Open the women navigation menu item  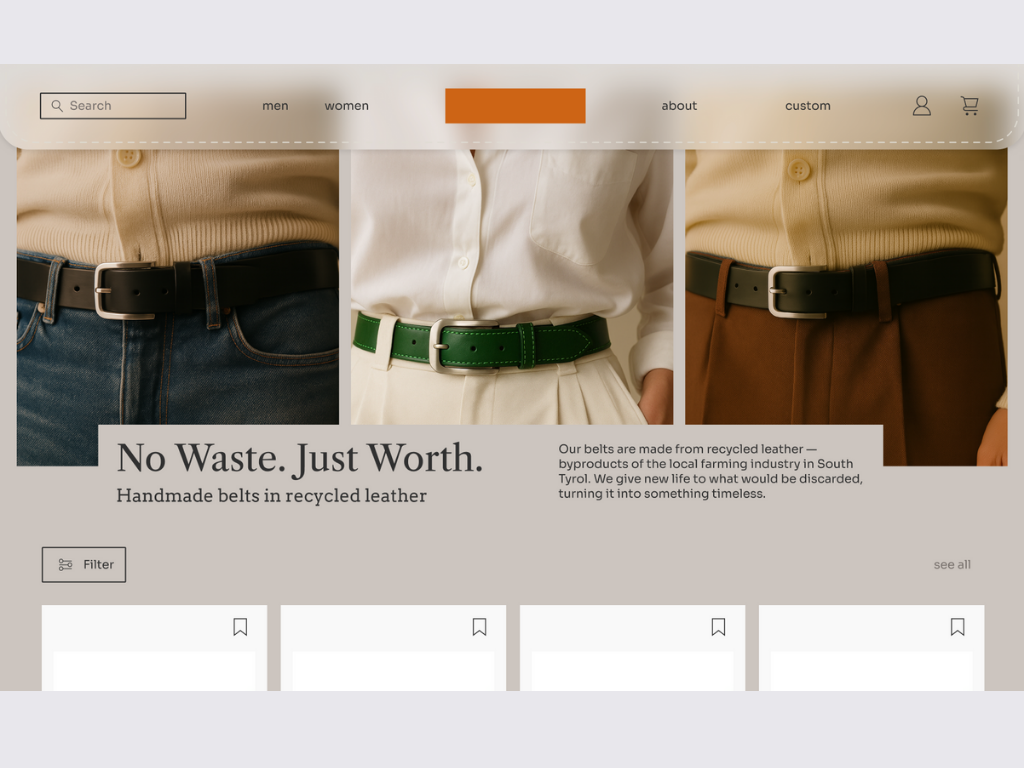(346, 106)
